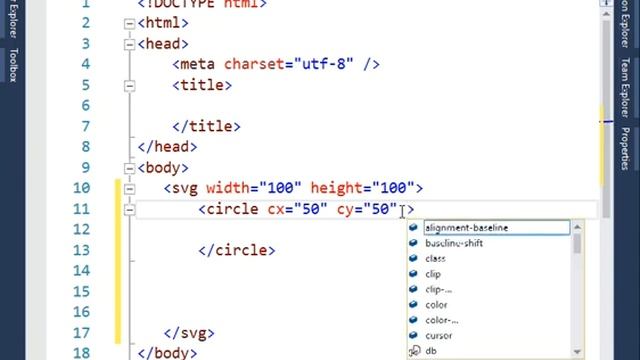The image size is (640, 360).
Task: Click the snippet icon beside db
Action: (x=414, y=351)
